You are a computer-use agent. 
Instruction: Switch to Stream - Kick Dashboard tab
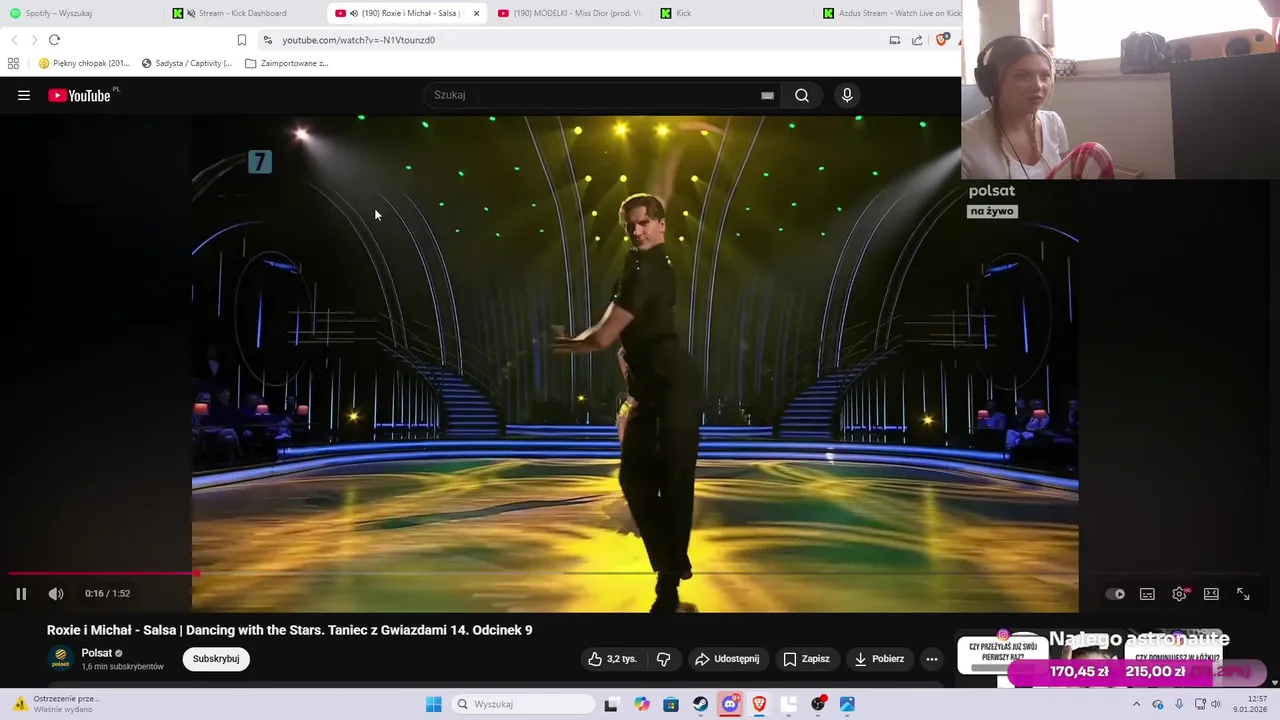(x=245, y=13)
